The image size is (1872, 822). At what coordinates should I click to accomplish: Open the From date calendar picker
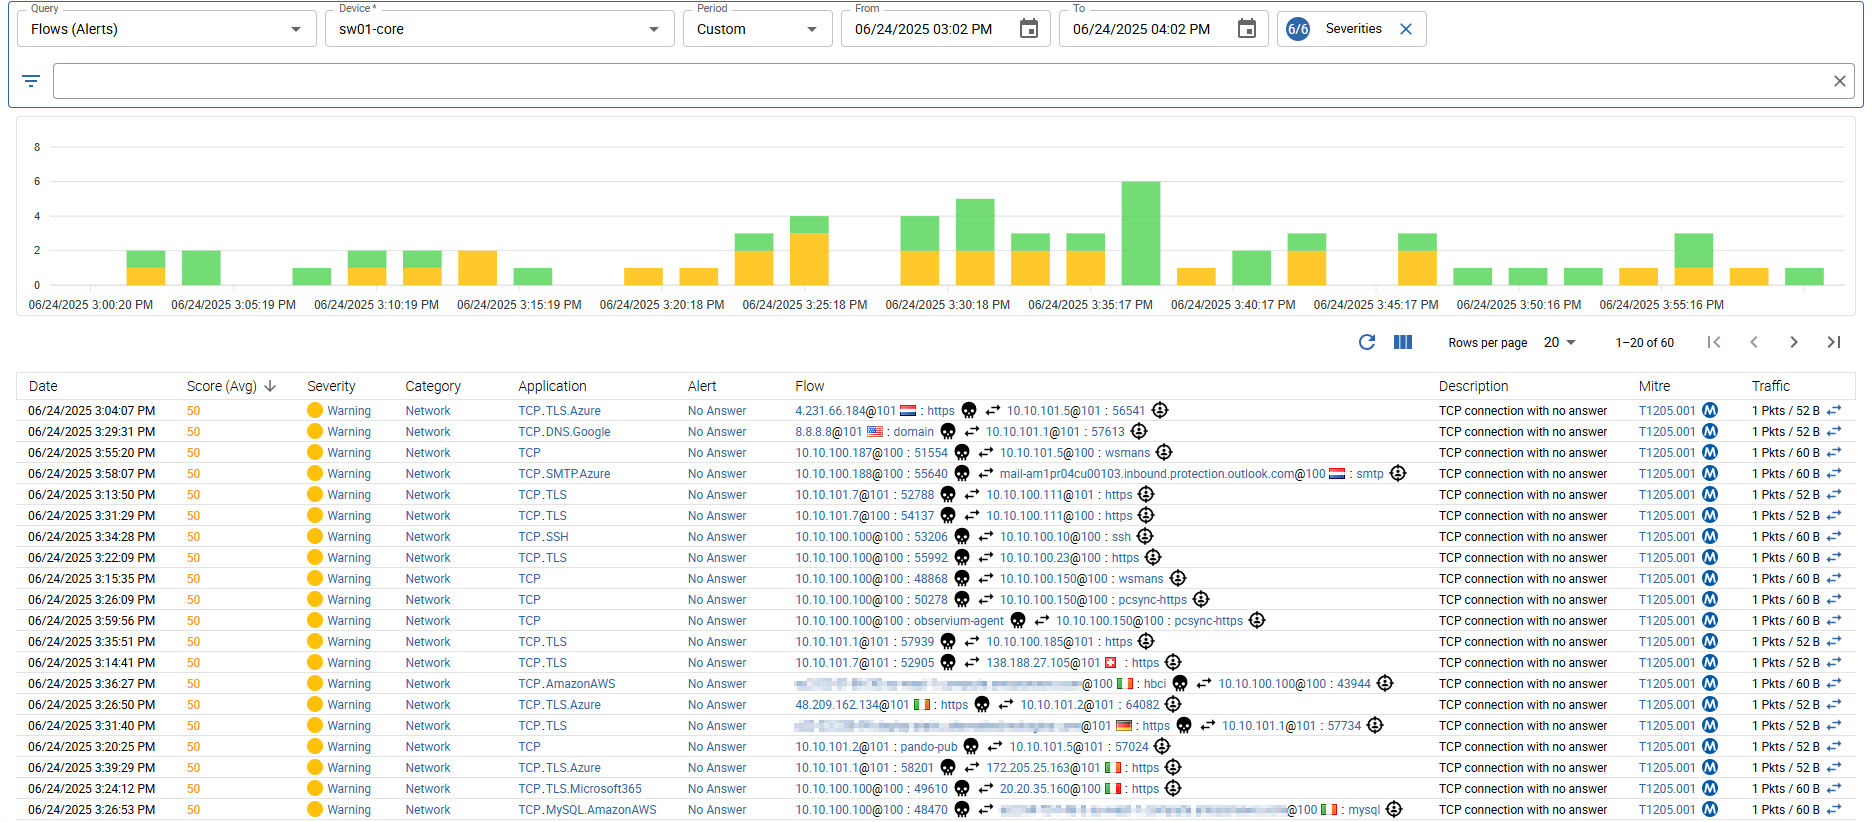(x=1028, y=29)
